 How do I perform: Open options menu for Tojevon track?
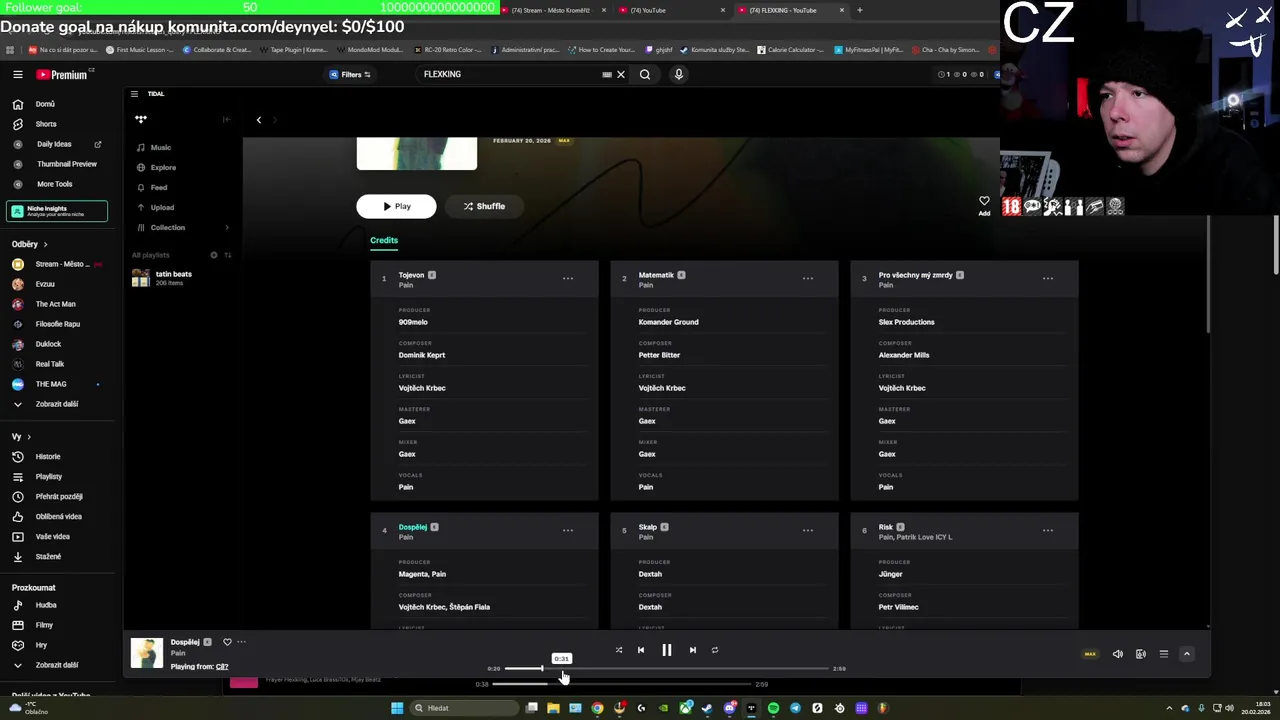[568, 278]
